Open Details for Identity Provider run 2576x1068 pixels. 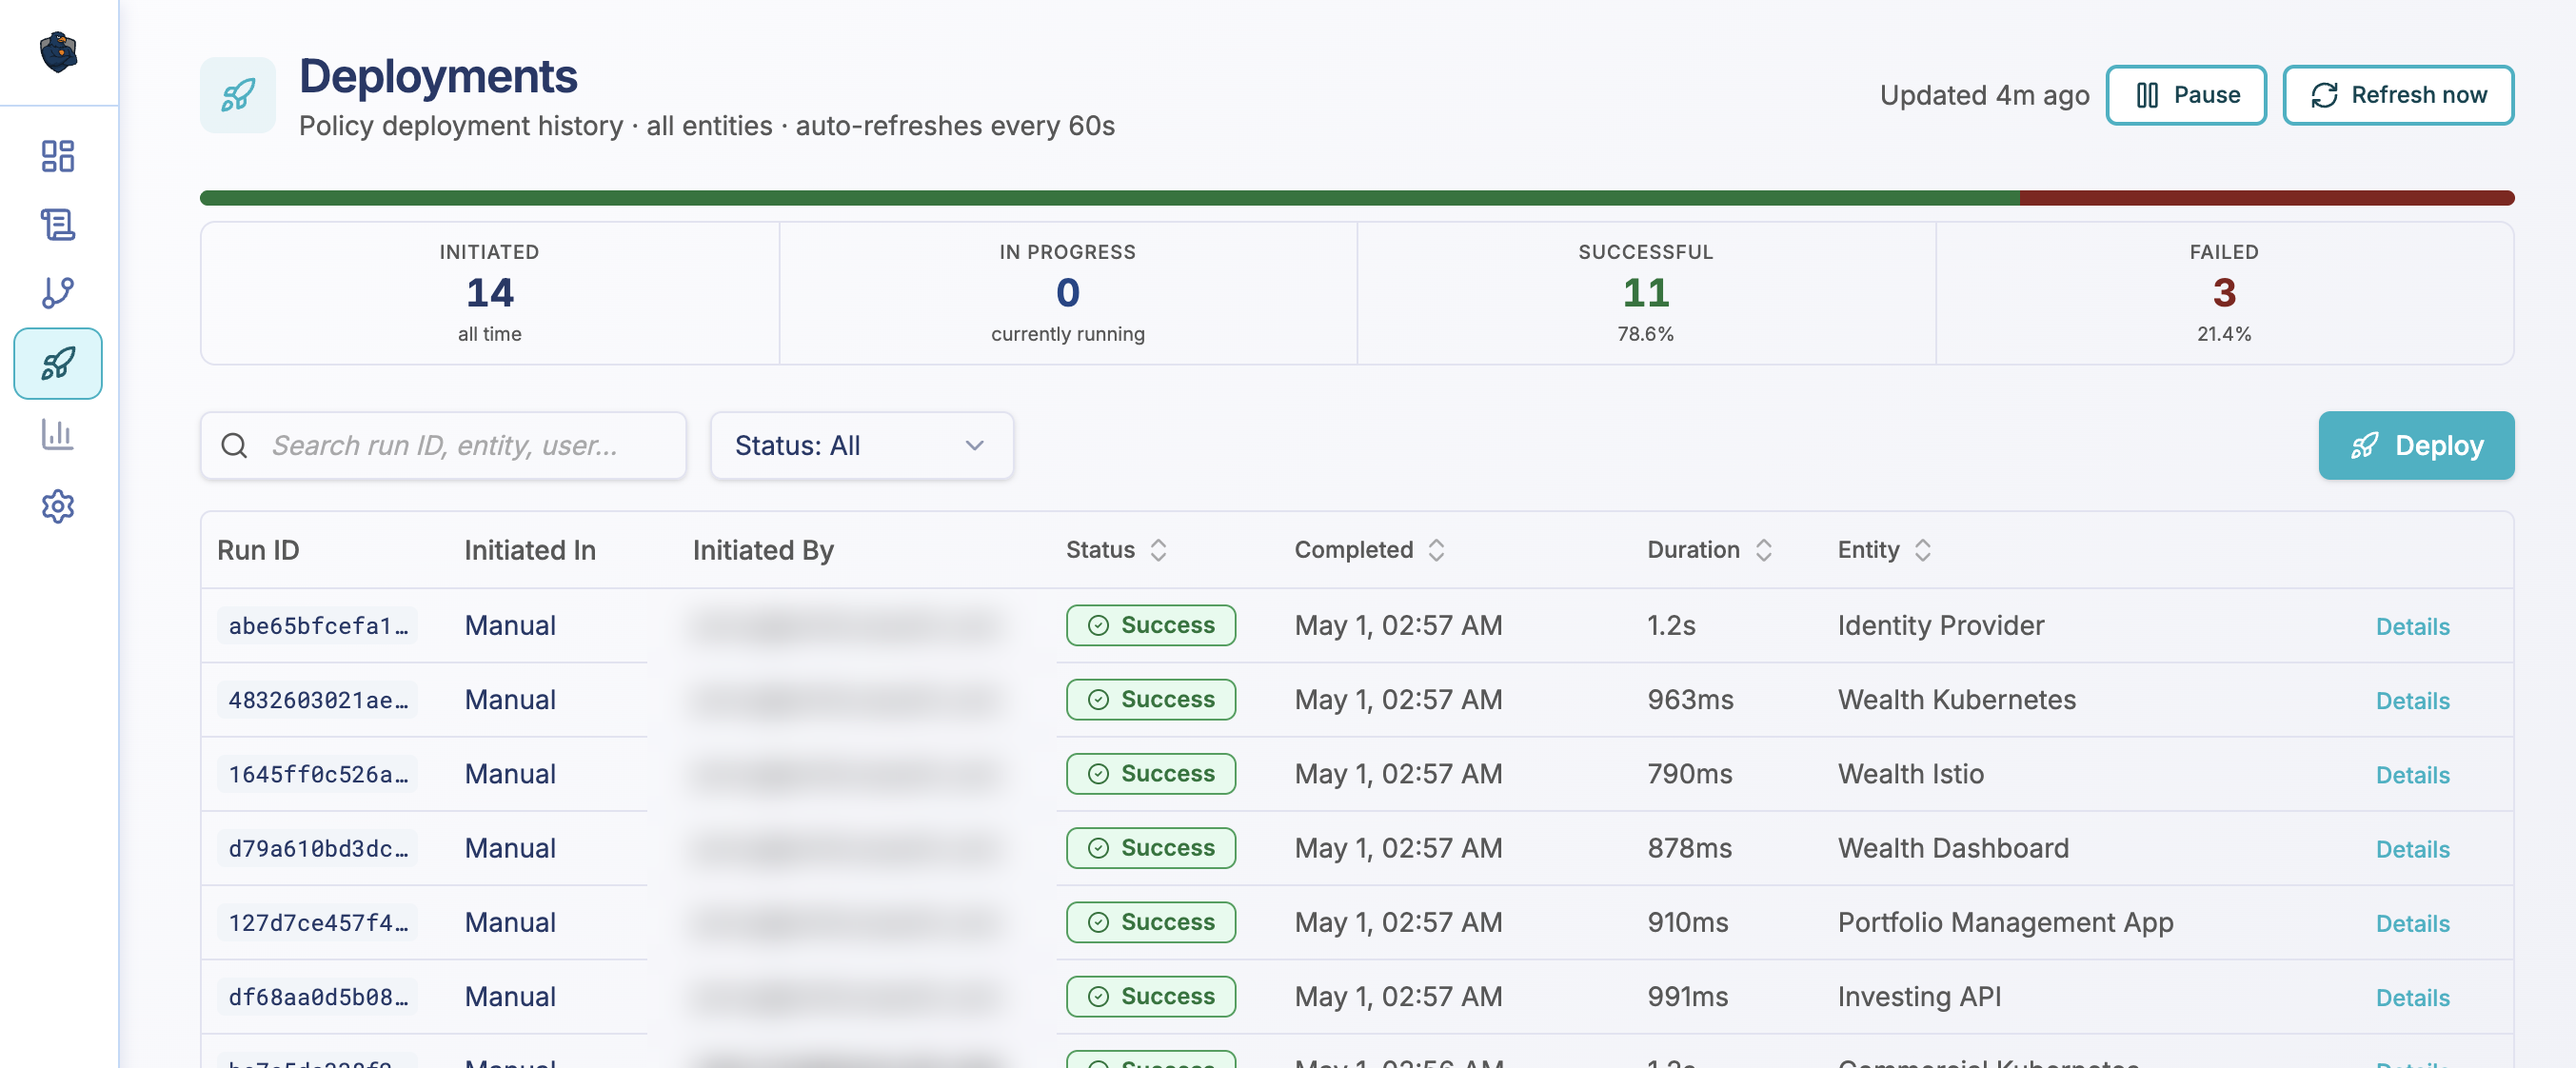pos(2412,626)
